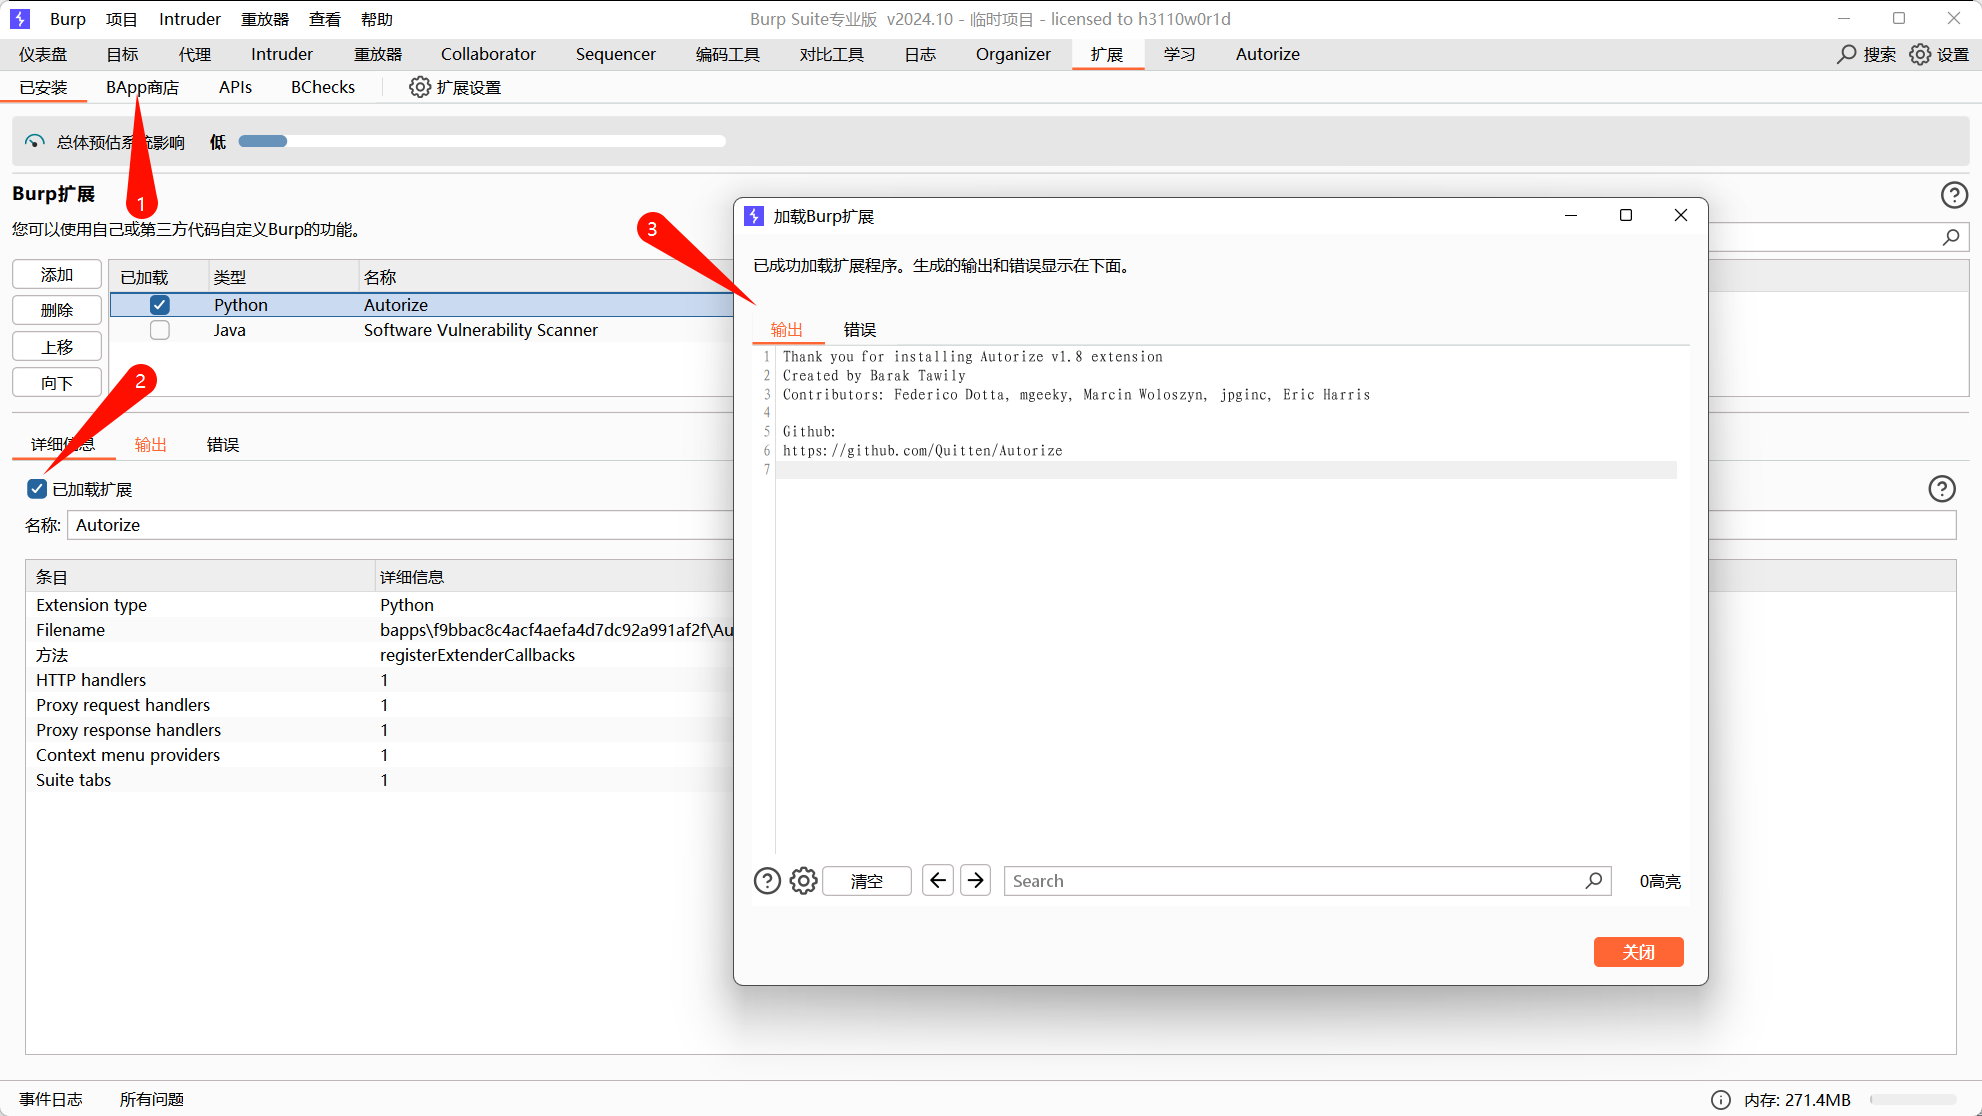The width and height of the screenshot is (1982, 1116).
Task: Open output settings gear in load dialog
Action: [803, 880]
